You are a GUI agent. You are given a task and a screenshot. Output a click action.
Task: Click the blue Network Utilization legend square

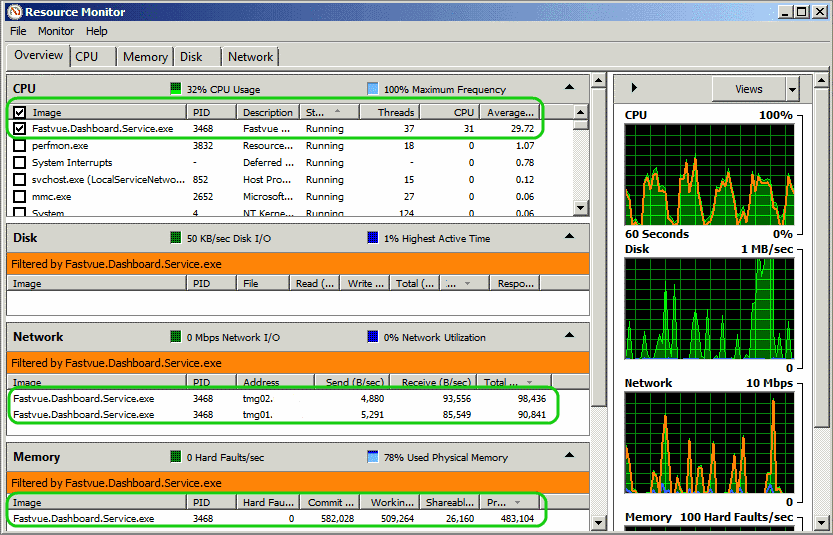tap(373, 336)
